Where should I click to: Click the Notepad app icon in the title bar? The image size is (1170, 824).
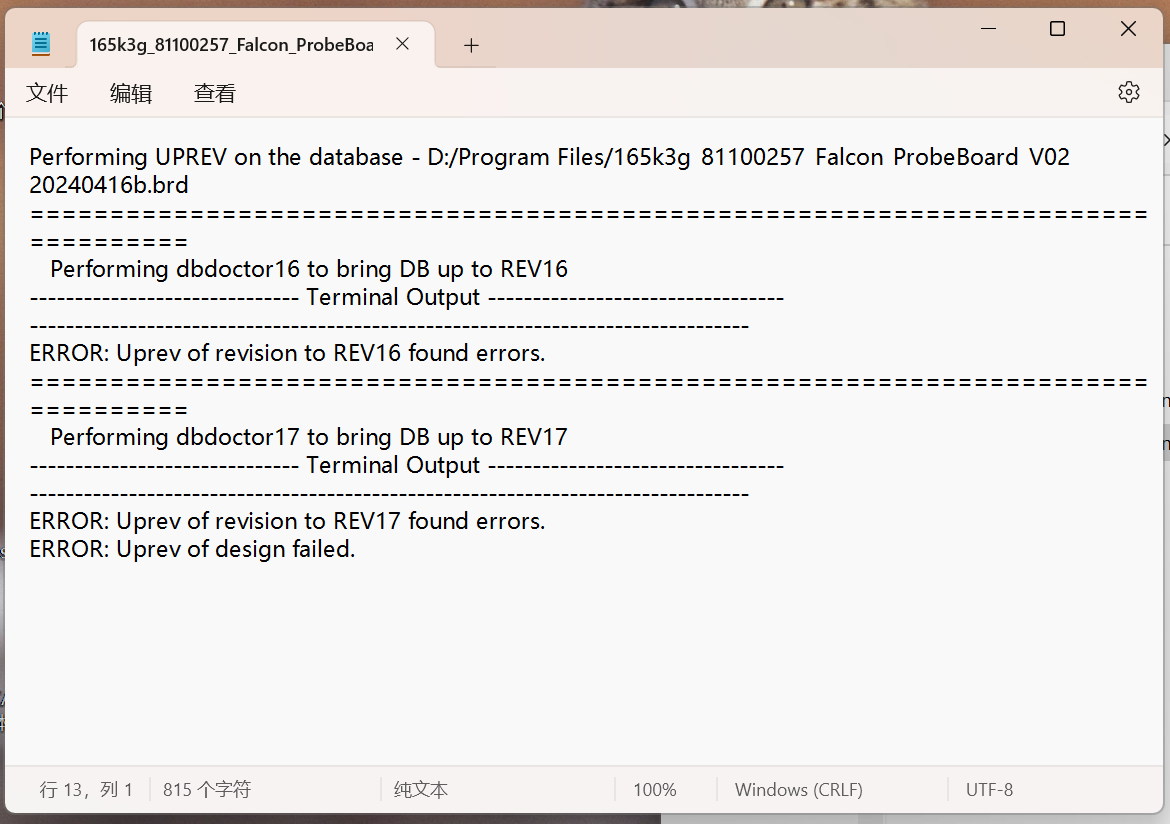click(41, 44)
